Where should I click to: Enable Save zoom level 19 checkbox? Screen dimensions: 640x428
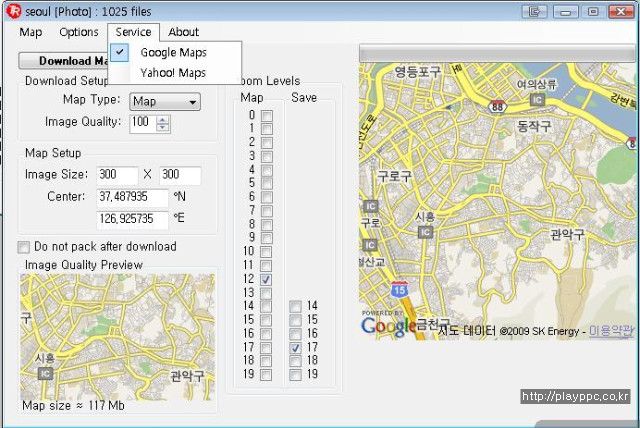point(295,375)
